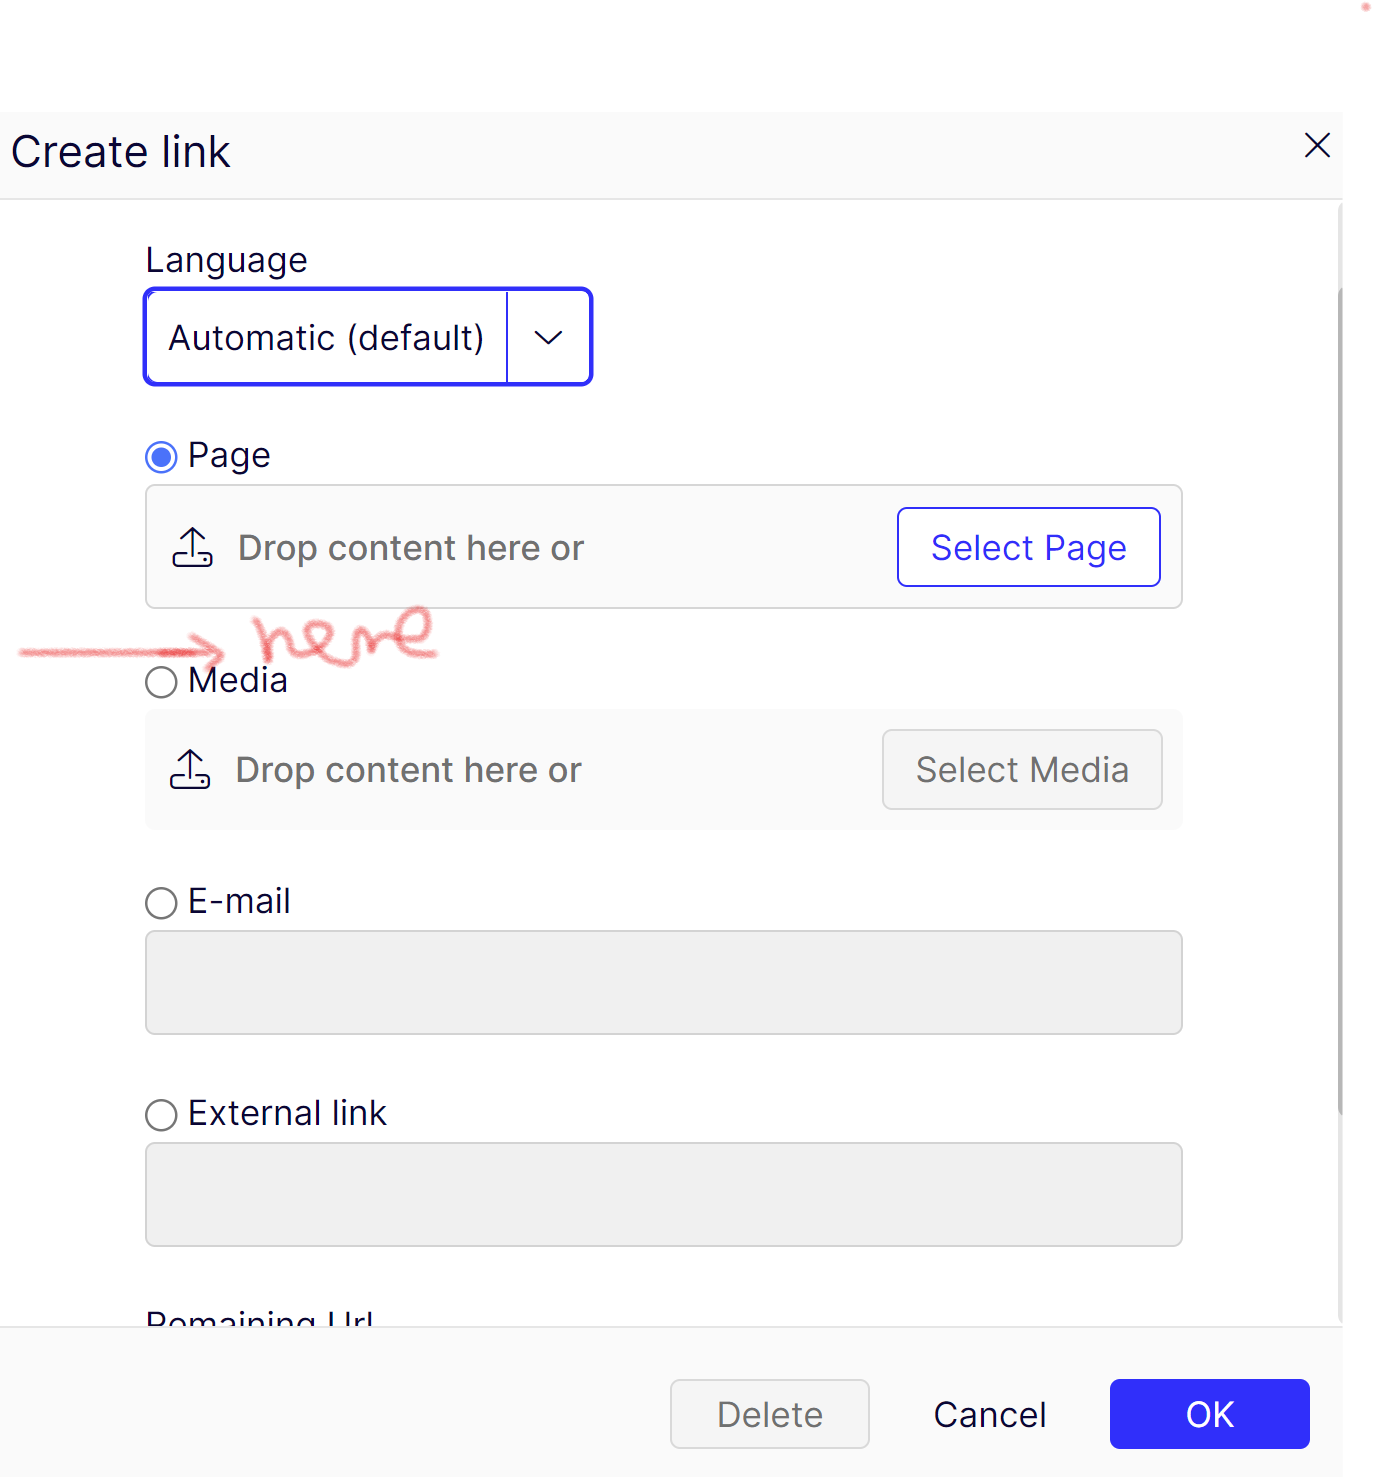Click the dialog's vertical scrollbar
Viewport: 1373px width, 1477px height.
1340,700
